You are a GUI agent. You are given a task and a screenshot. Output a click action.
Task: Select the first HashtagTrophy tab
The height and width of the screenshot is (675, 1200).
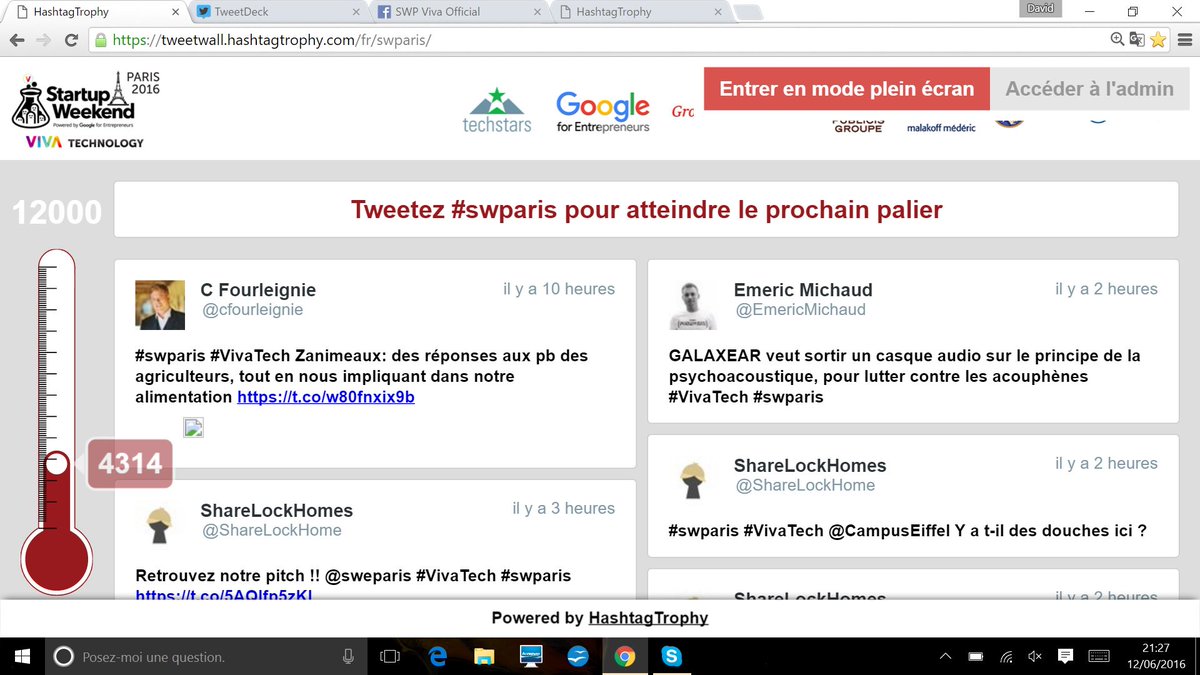(x=94, y=12)
